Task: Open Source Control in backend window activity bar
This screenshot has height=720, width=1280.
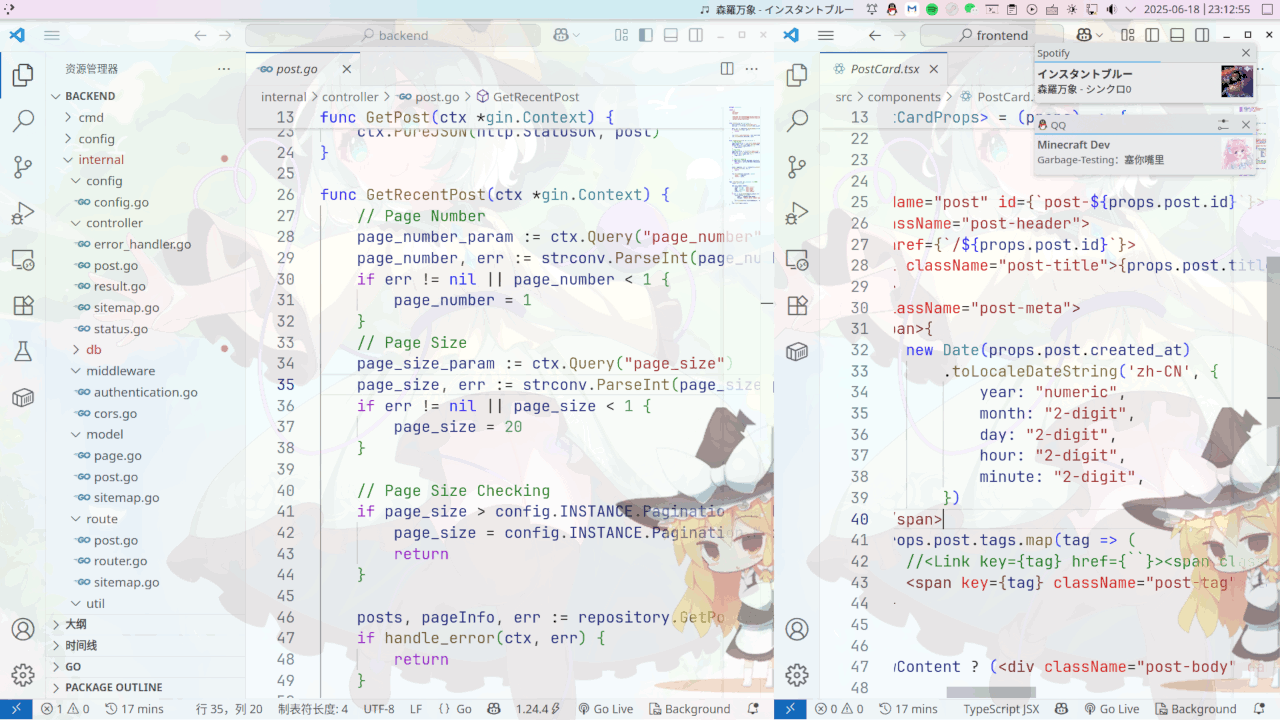Action: [x=22, y=167]
